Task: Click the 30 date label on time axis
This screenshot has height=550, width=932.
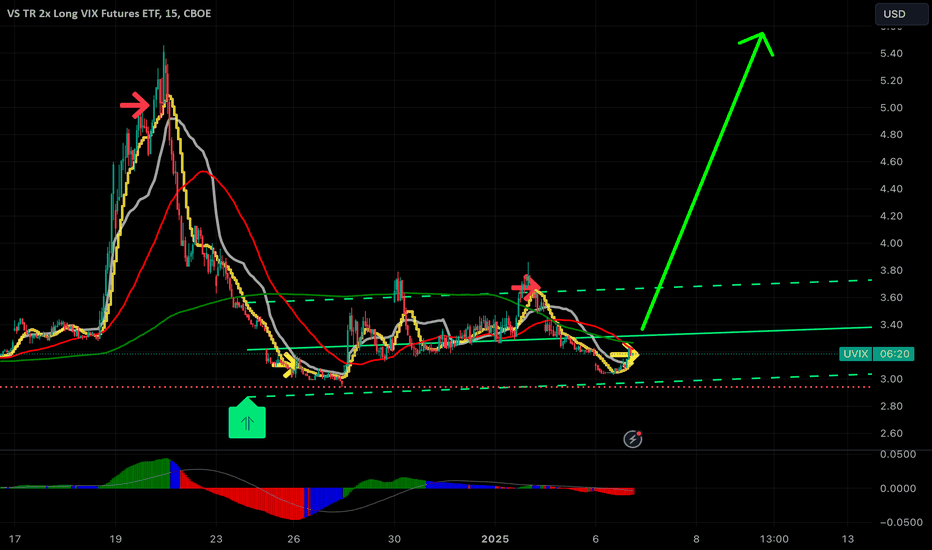Action: [x=394, y=539]
